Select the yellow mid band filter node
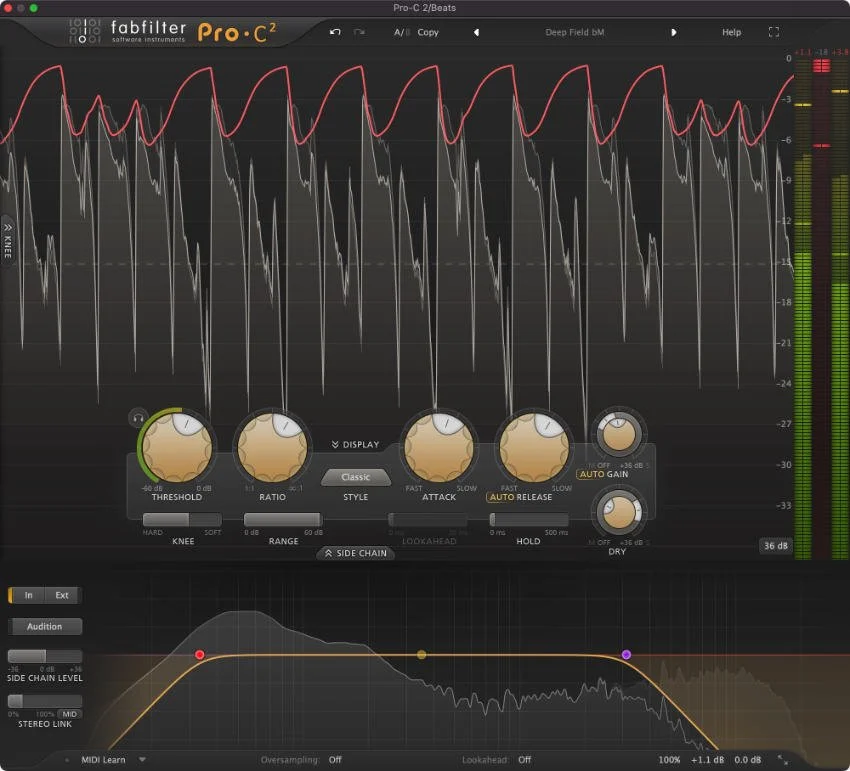 coord(421,655)
